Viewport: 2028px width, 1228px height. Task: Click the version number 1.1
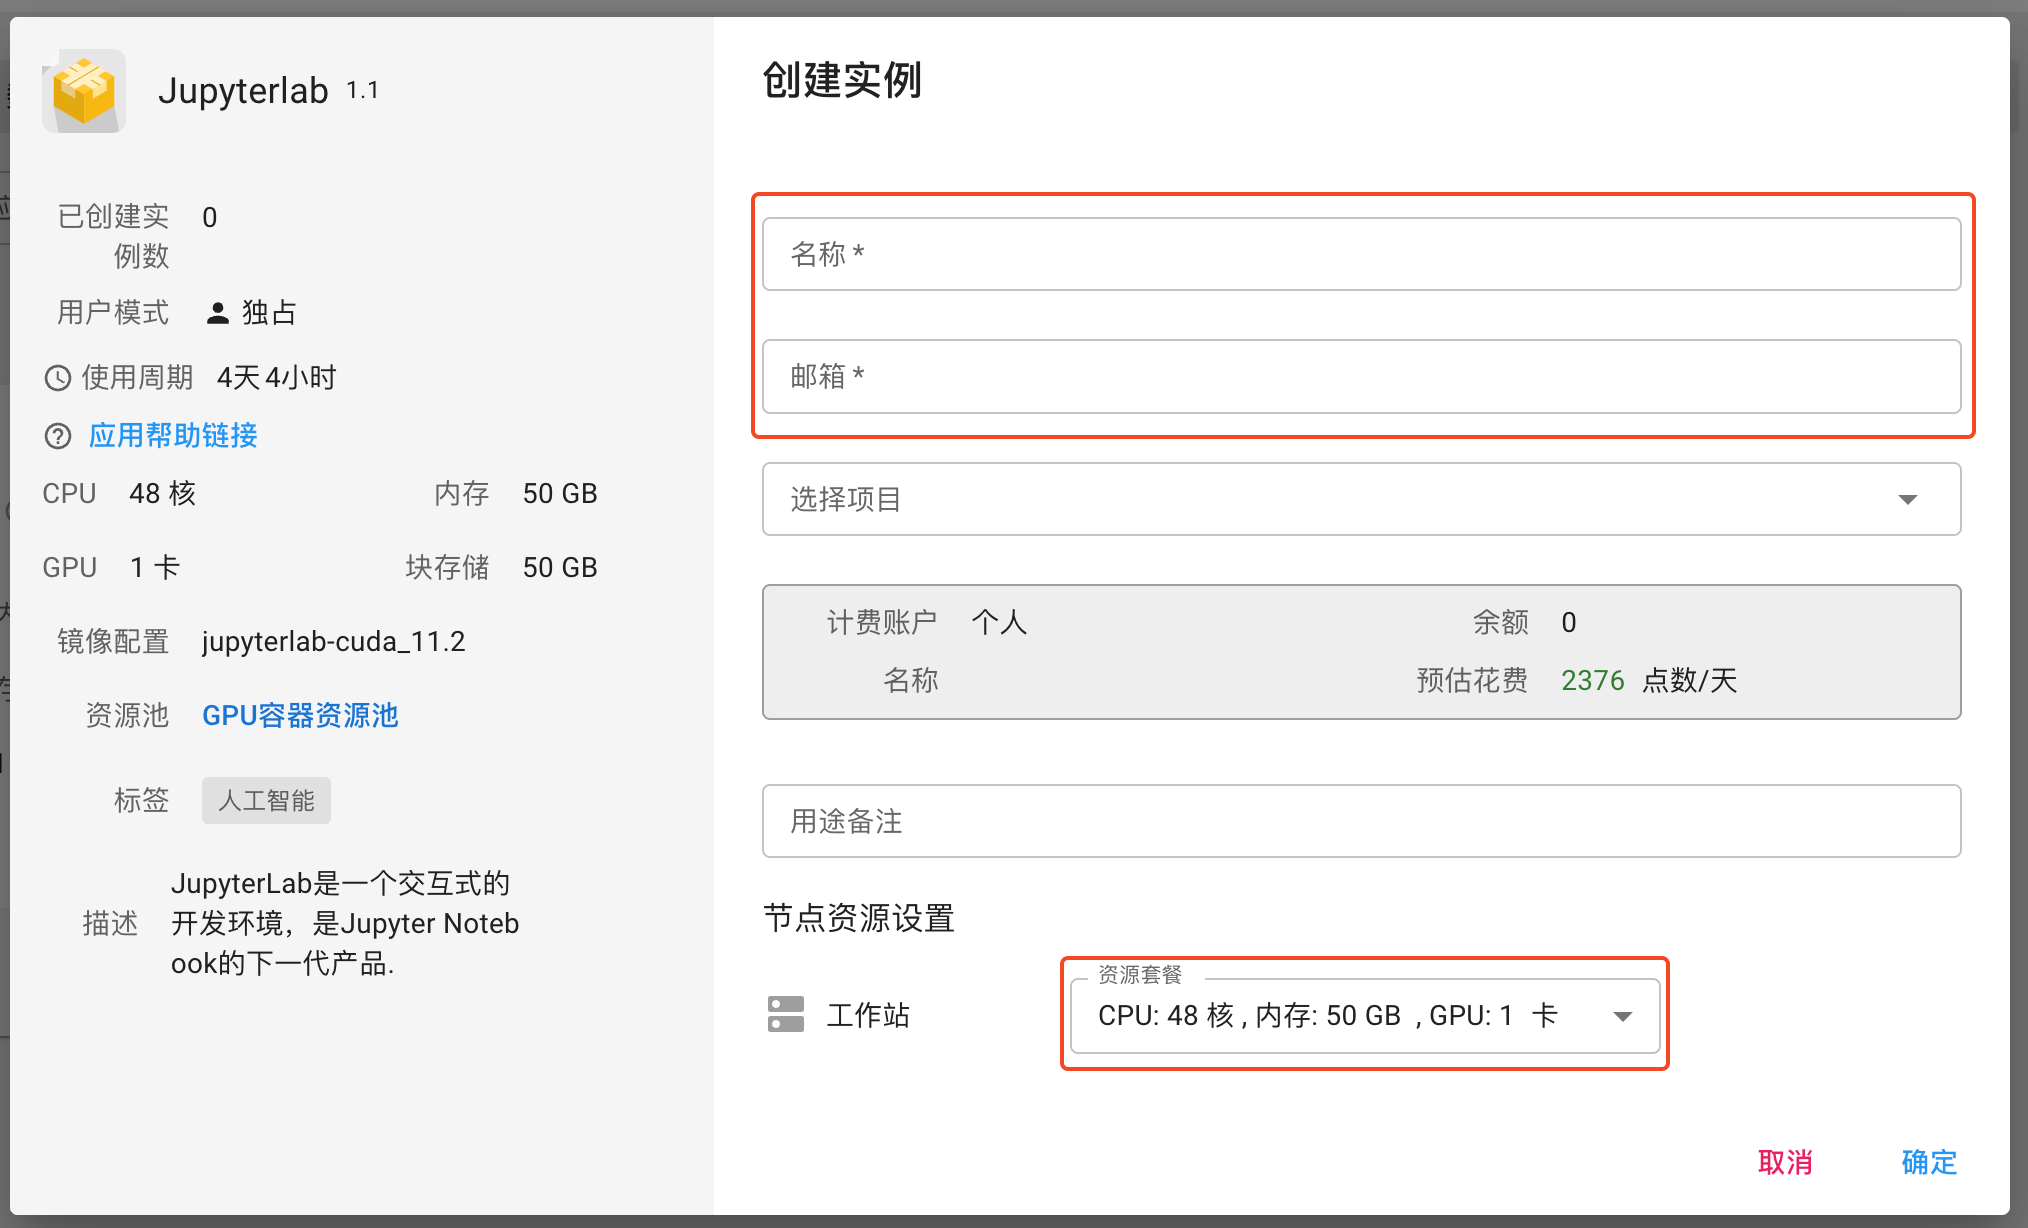[362, 91]
